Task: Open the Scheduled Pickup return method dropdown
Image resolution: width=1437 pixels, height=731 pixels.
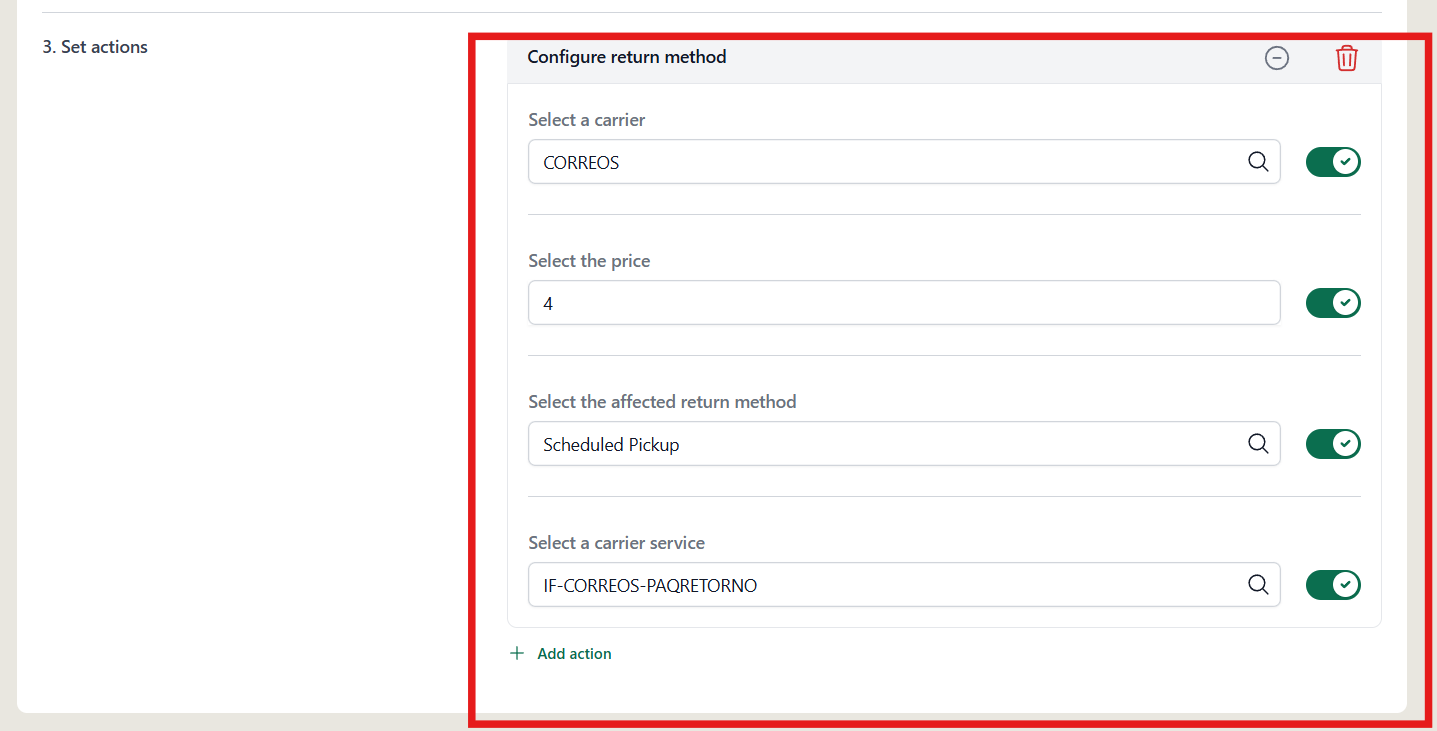Action: pos(904,444)
